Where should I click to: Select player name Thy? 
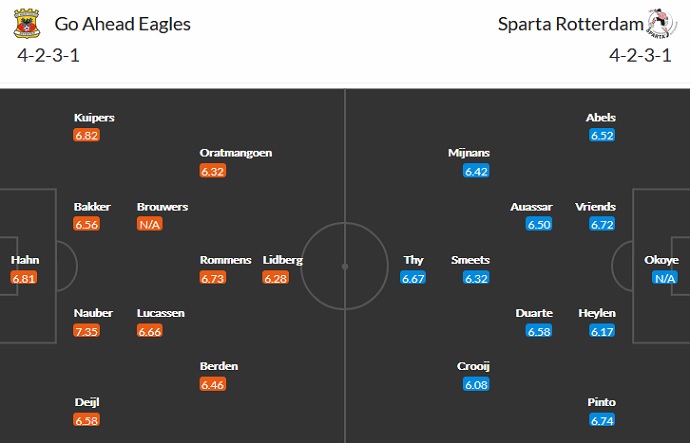[x=414, y=260]
